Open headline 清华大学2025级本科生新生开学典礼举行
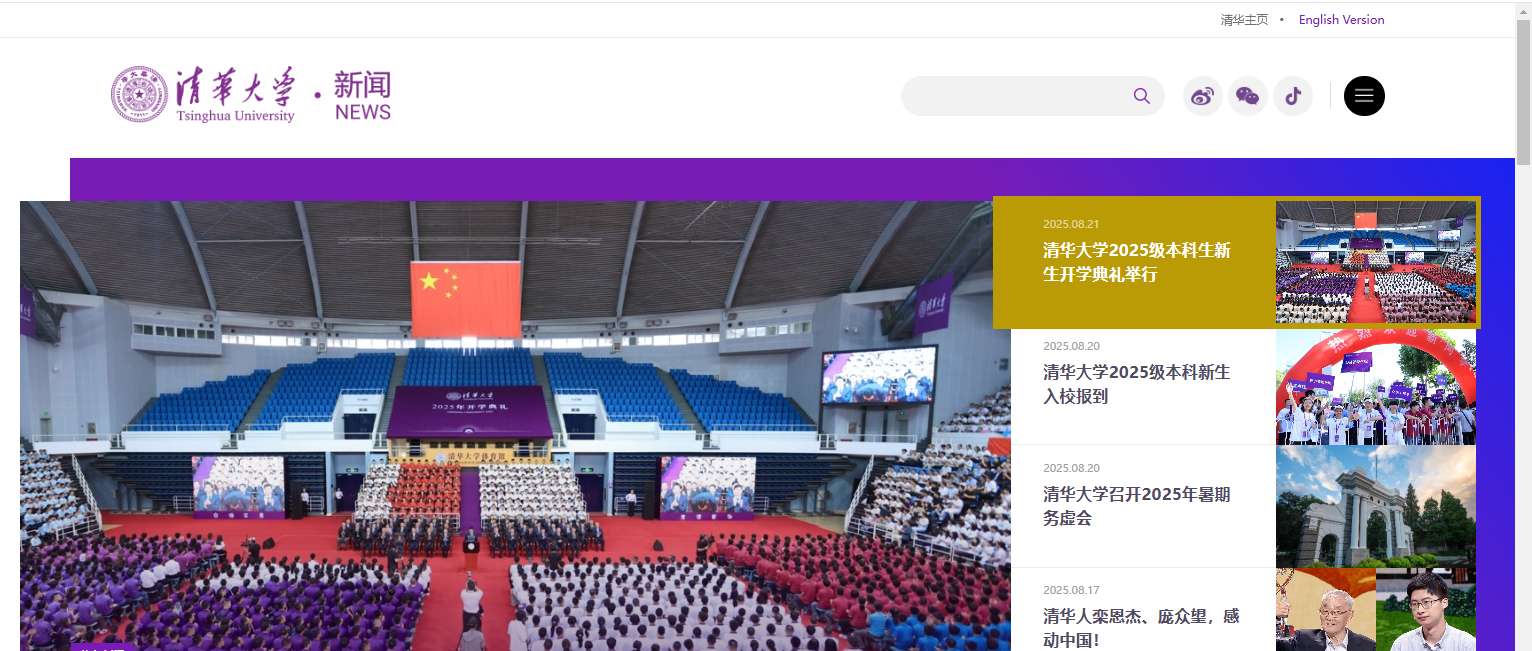 coord(1136,262)
